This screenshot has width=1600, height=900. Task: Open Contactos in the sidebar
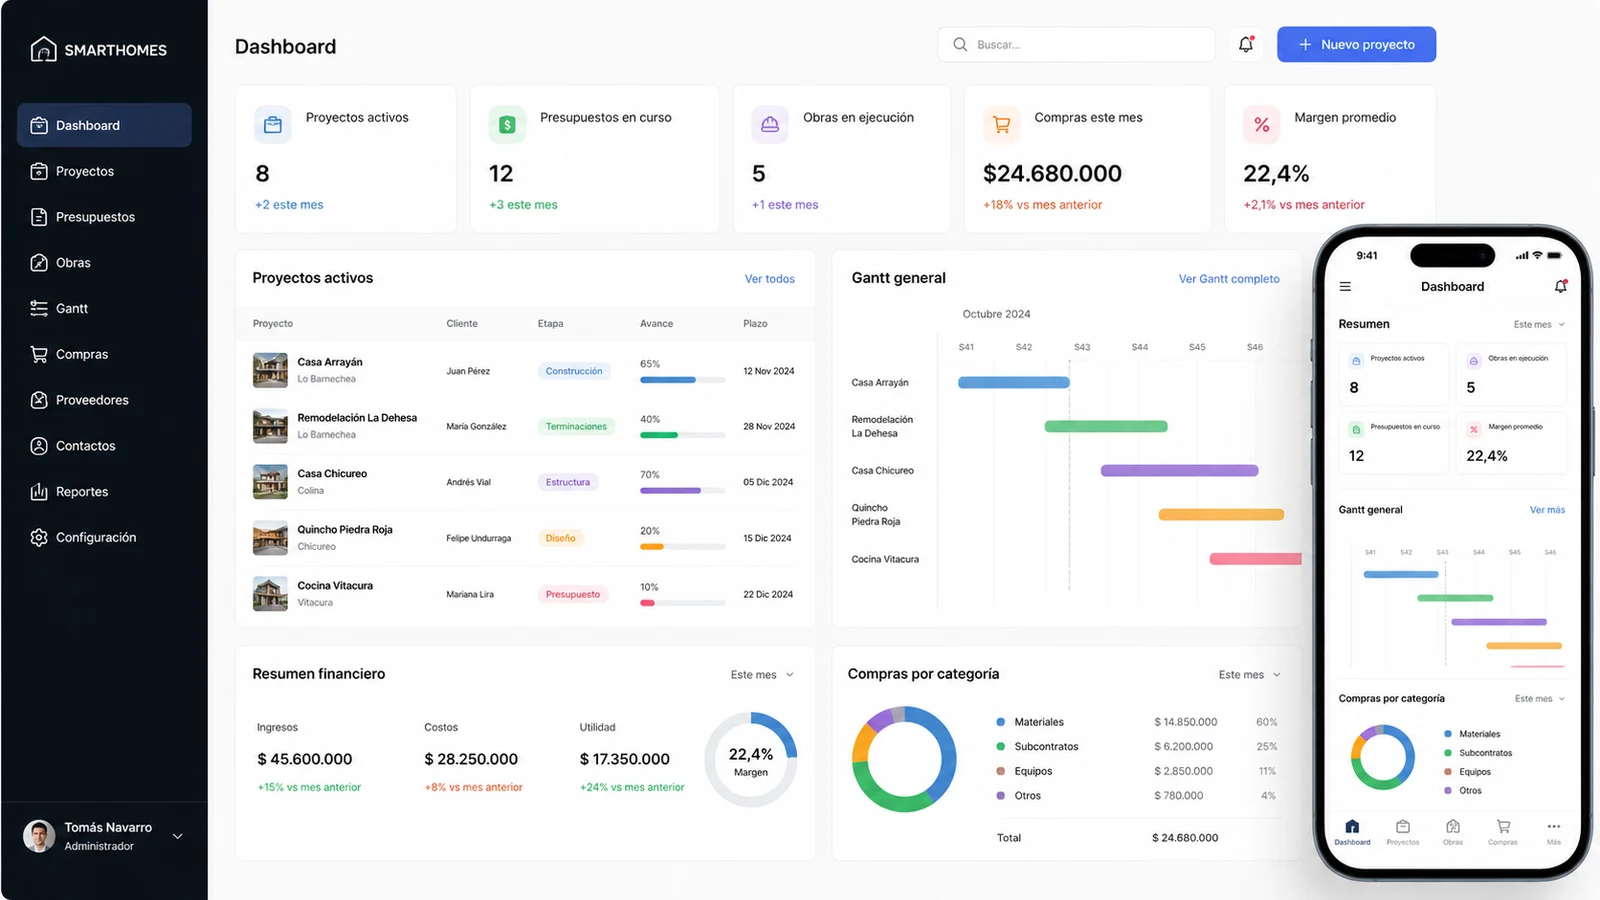pyautogui.click(x=104, y=446)
